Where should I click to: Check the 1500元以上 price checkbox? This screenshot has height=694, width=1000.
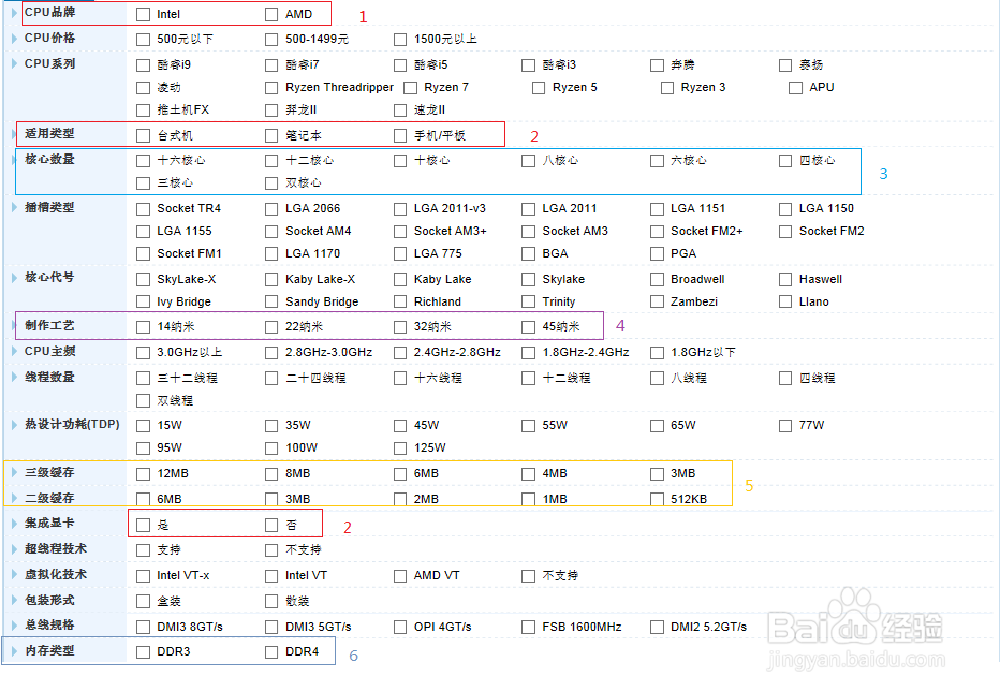[x=401, y=40]
